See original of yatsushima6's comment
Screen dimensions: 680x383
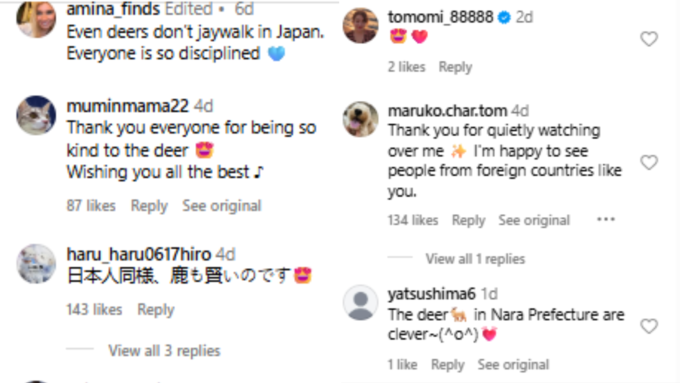tap(513, 365)
